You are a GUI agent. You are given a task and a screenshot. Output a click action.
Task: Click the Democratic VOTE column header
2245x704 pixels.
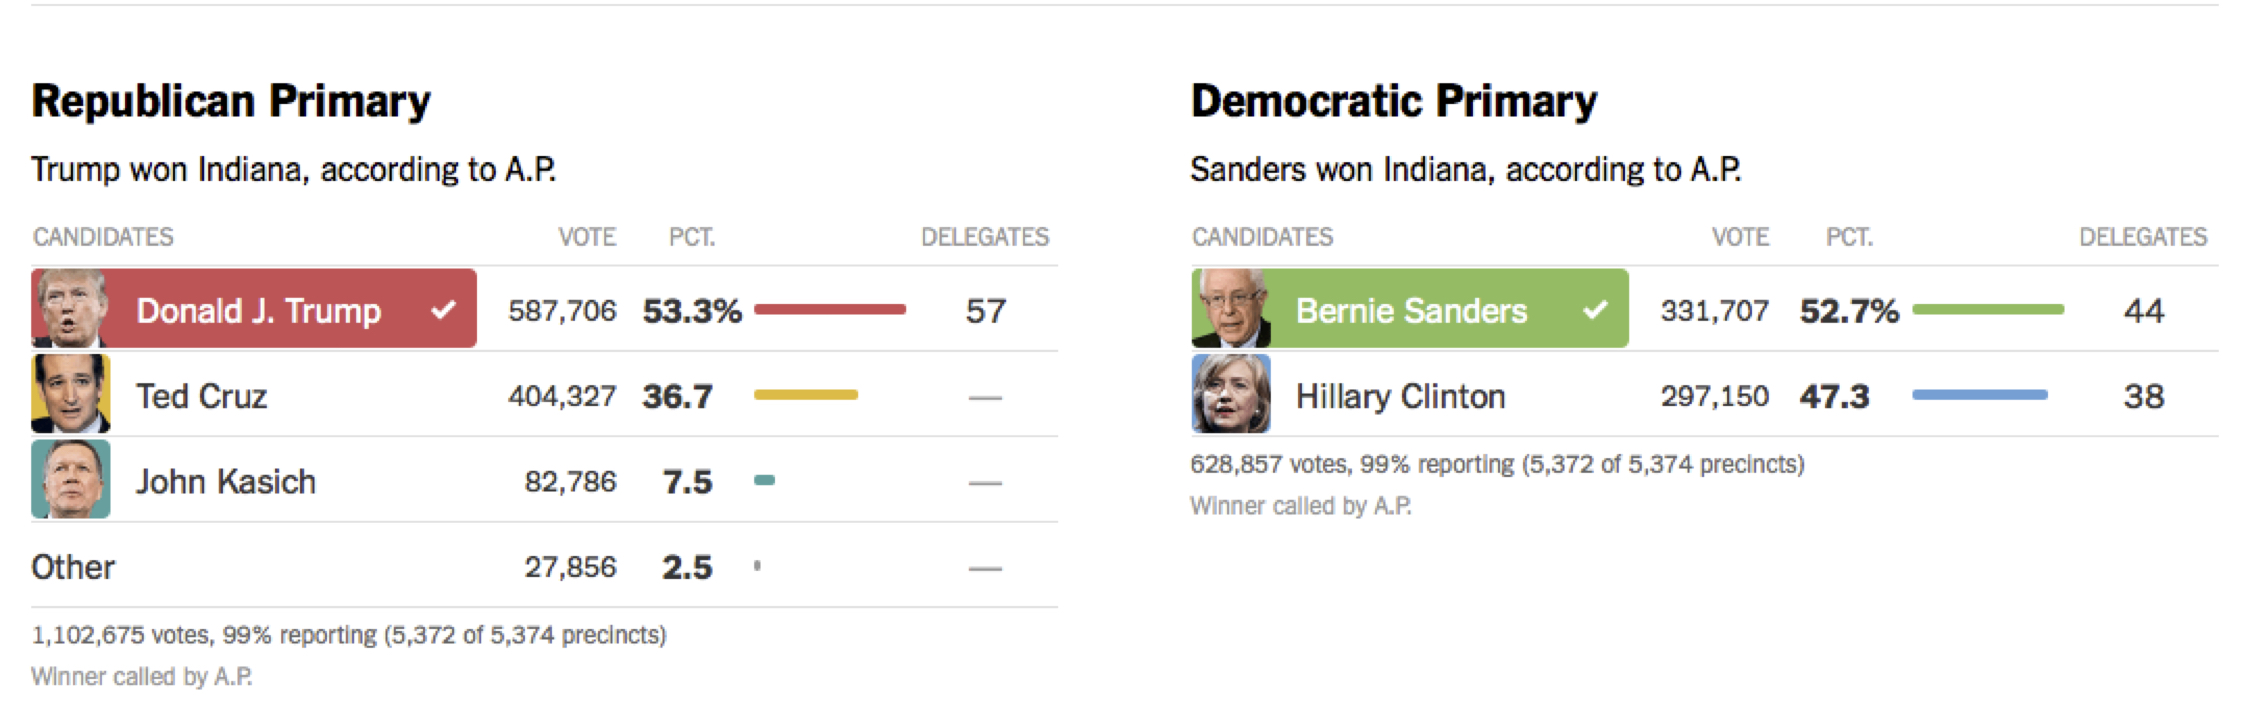[x=1740, y=237]
